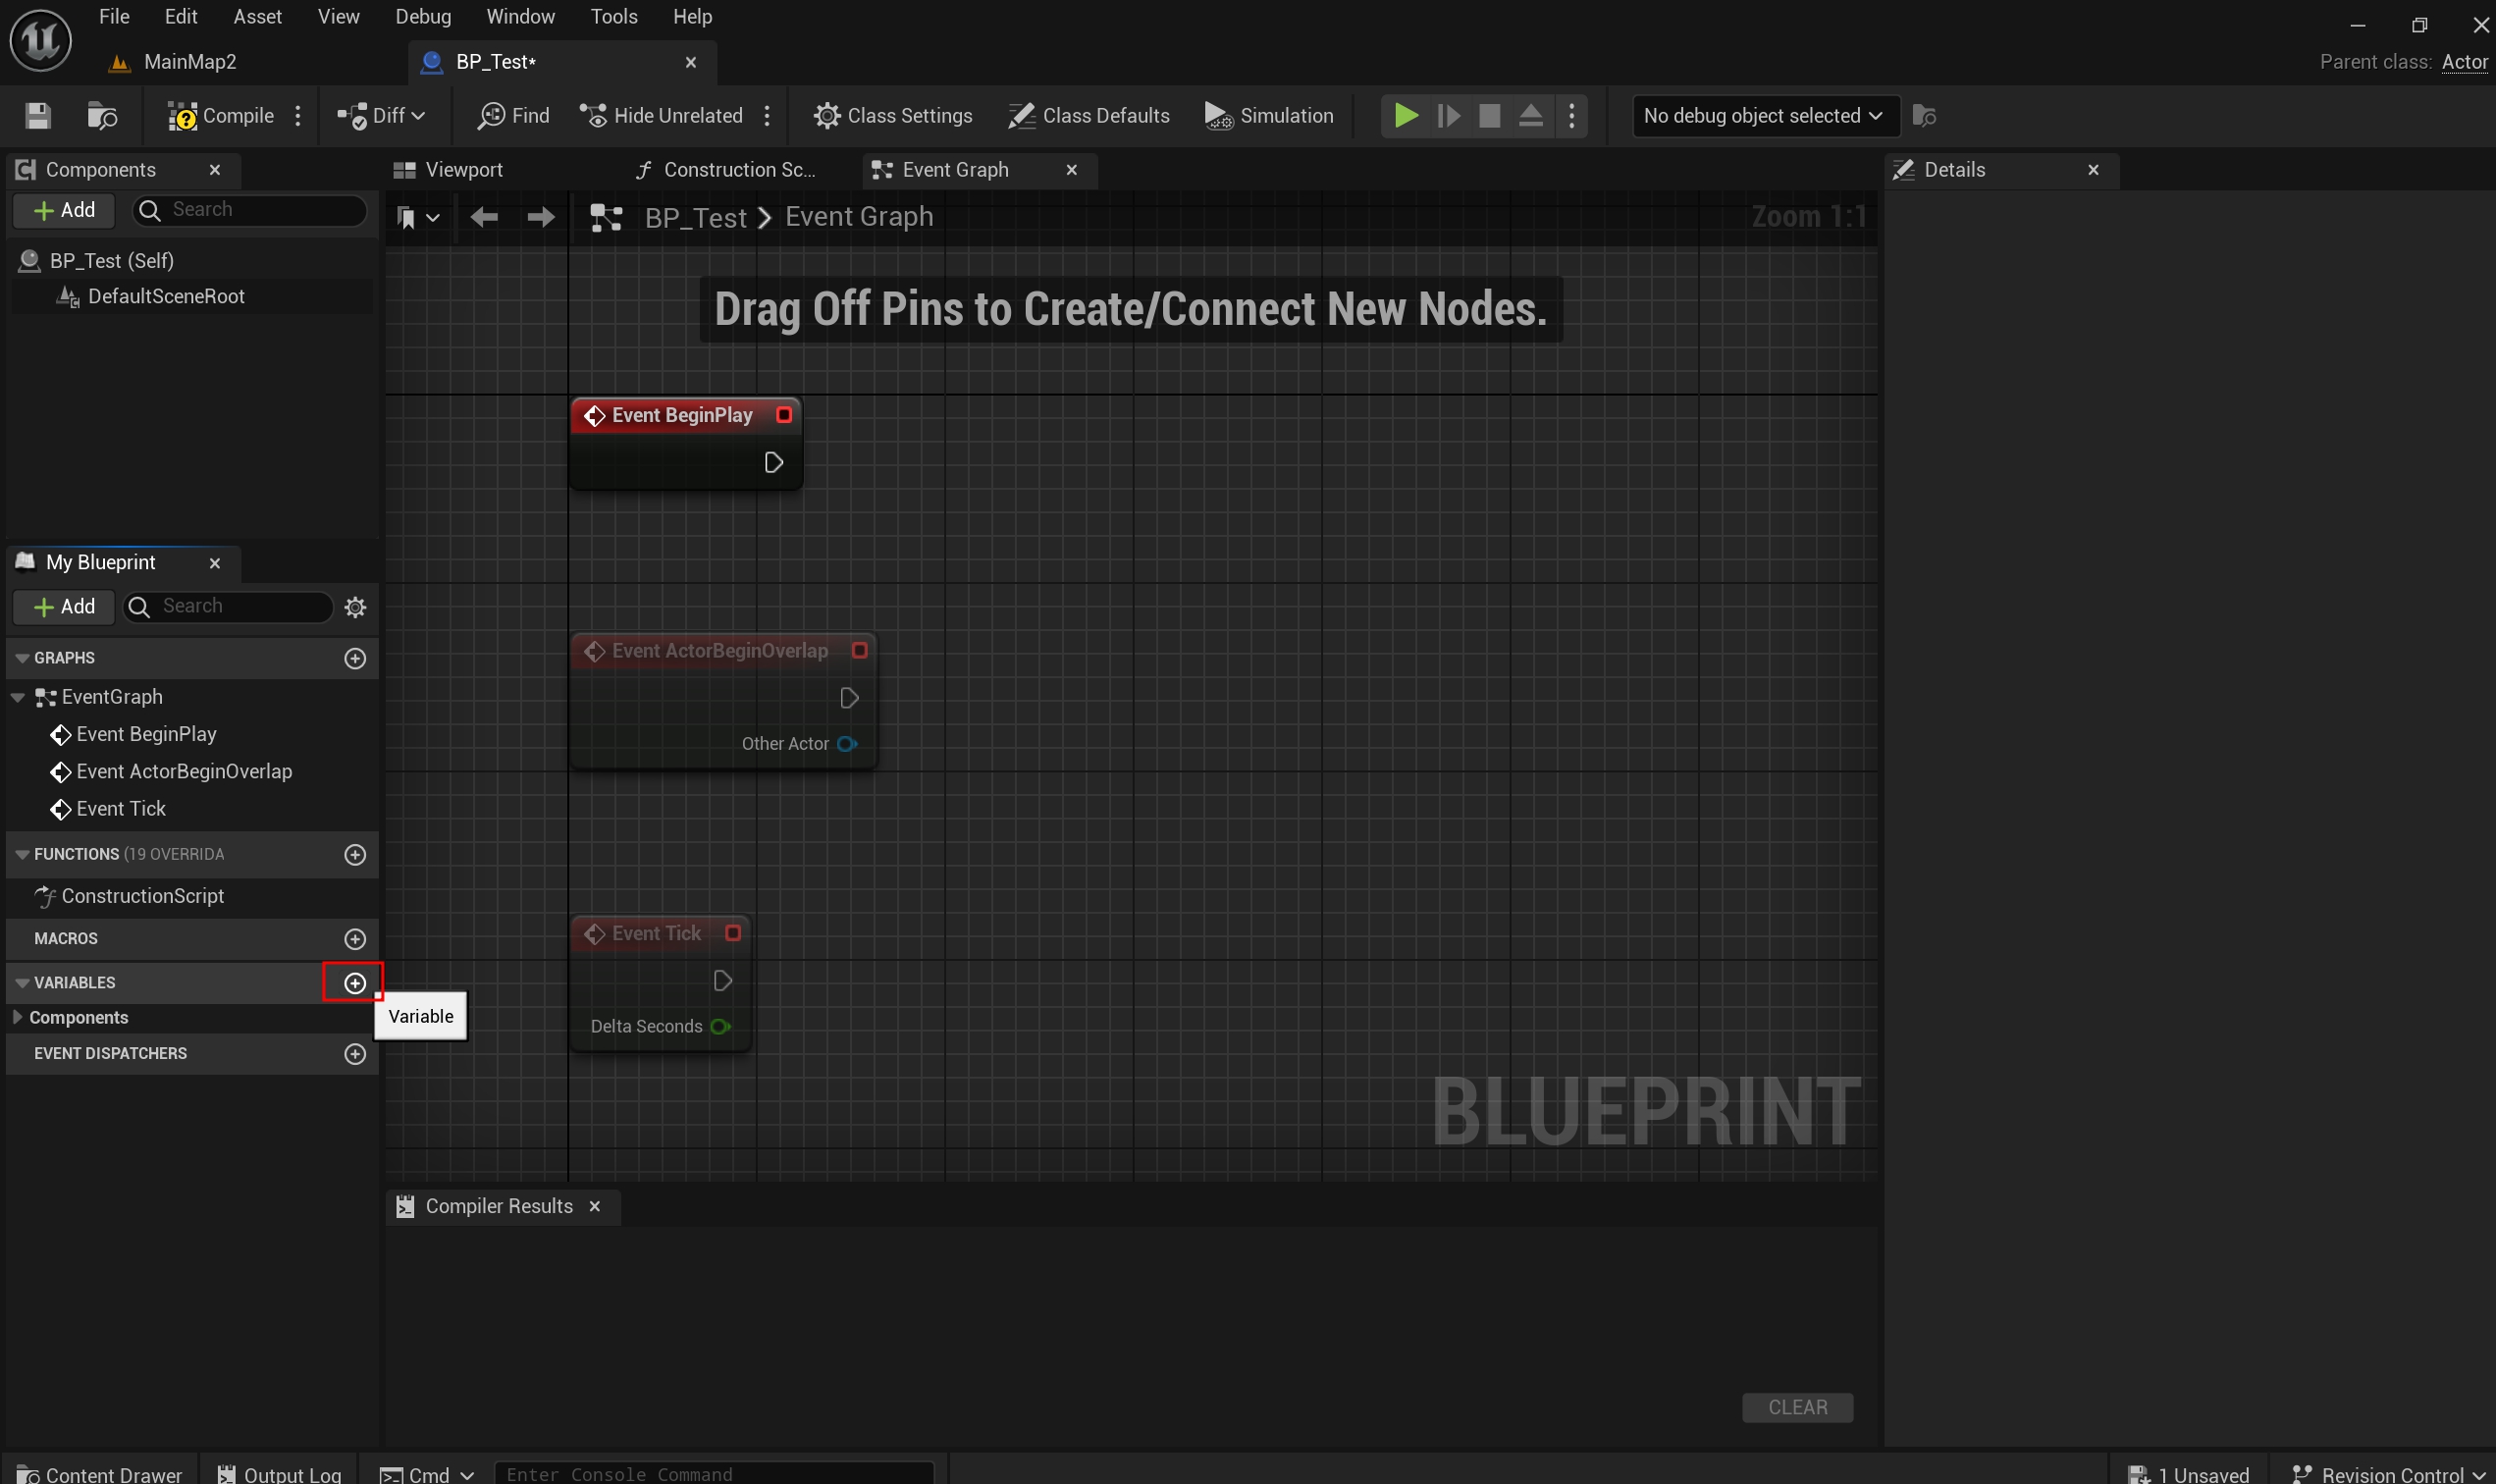Open the File menu

click(x=114, y=17)
